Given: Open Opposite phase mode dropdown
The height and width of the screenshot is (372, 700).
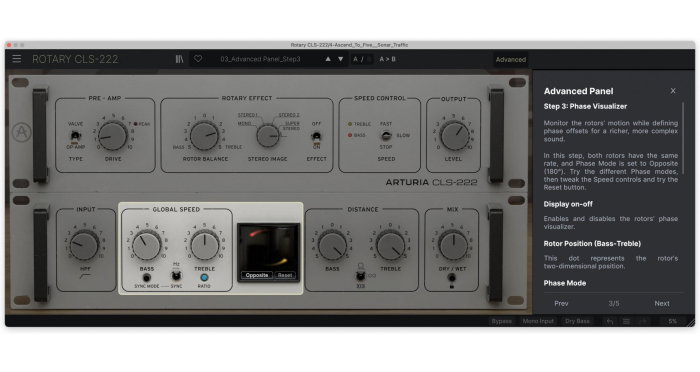Looking at the screenshot, I should [257, 275].
